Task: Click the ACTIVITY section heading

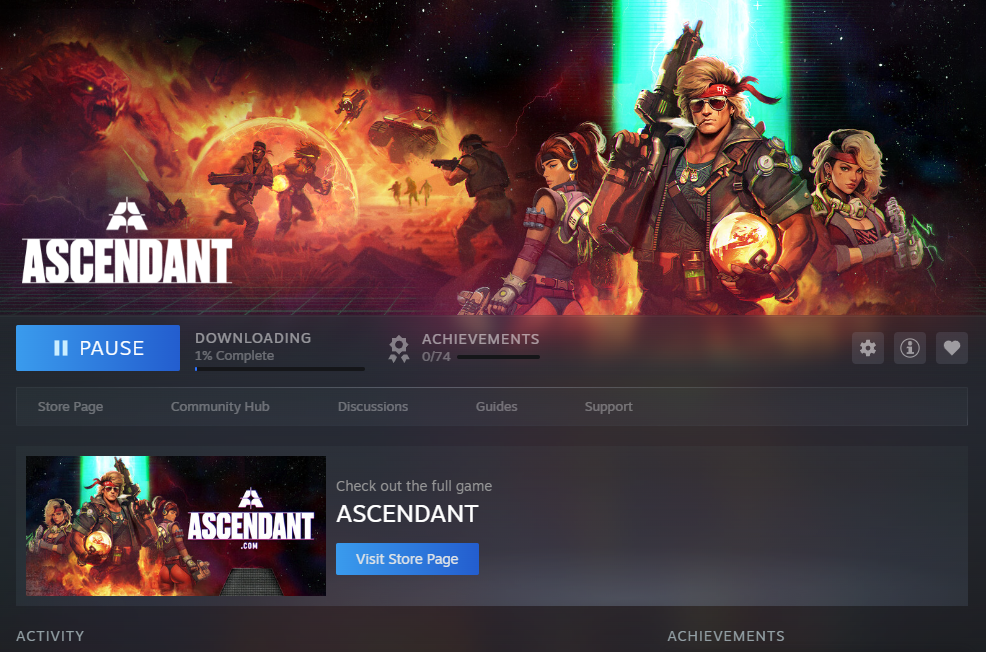Action: 50,636
